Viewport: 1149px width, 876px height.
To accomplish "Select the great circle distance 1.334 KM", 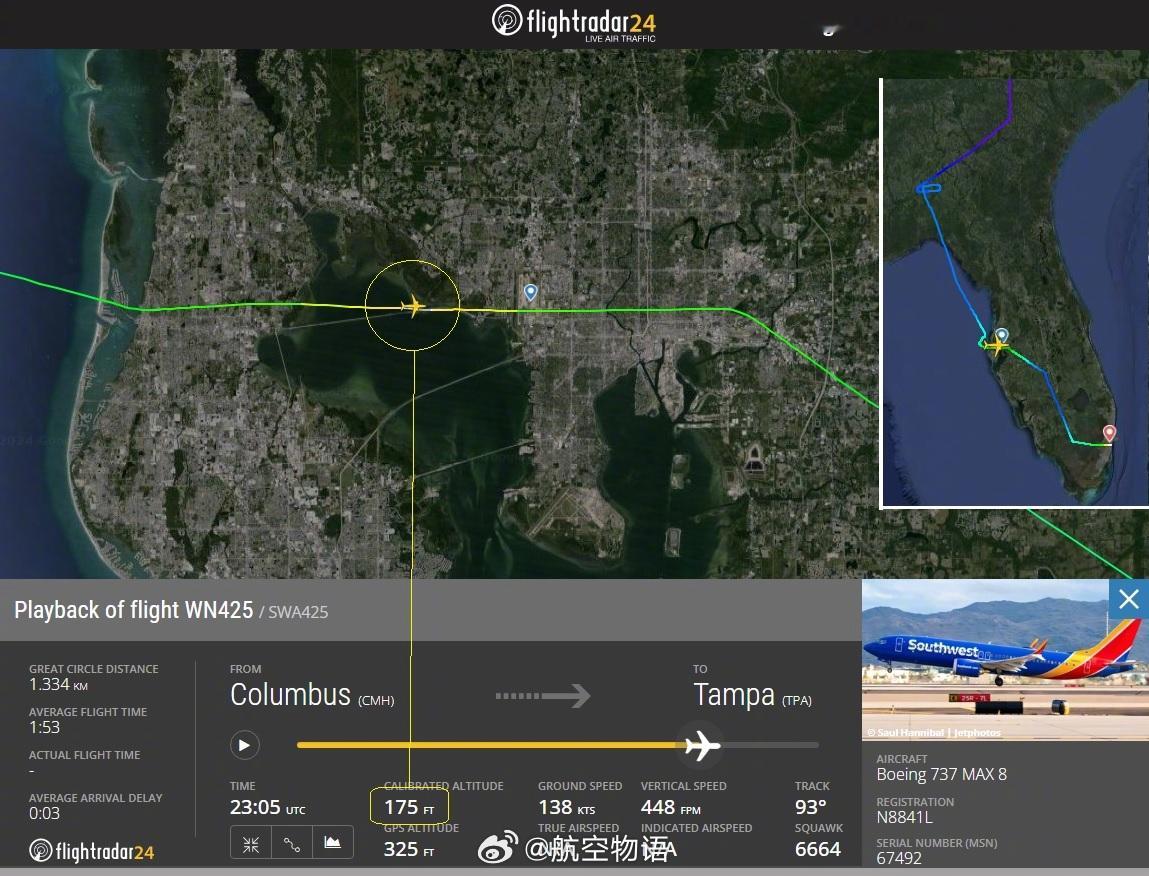I will [59, 685].
